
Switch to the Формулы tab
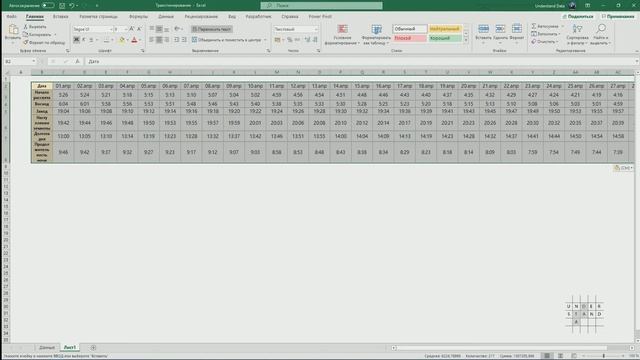[x=138, y=17]
